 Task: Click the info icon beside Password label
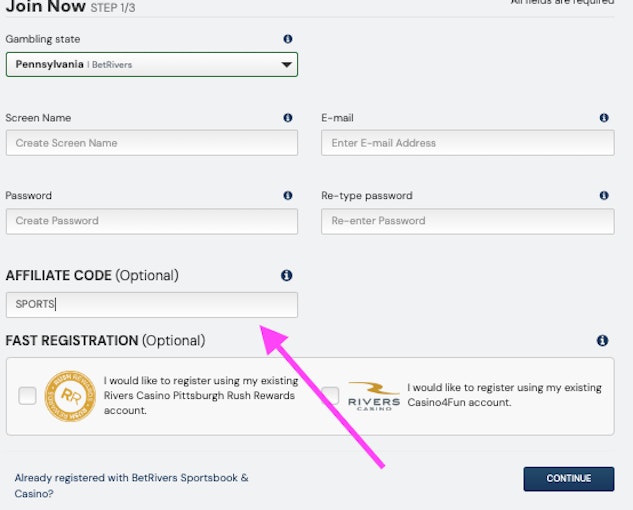[288, 196]
